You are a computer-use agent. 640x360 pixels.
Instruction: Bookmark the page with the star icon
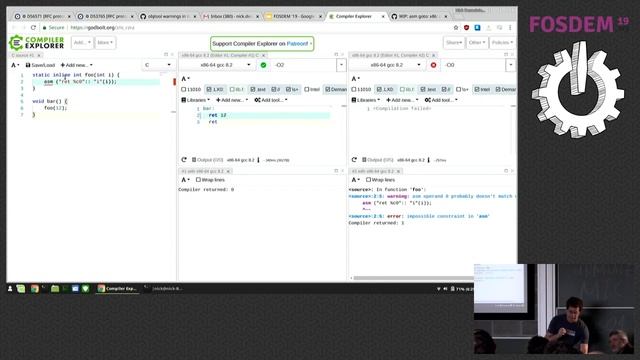456,27
